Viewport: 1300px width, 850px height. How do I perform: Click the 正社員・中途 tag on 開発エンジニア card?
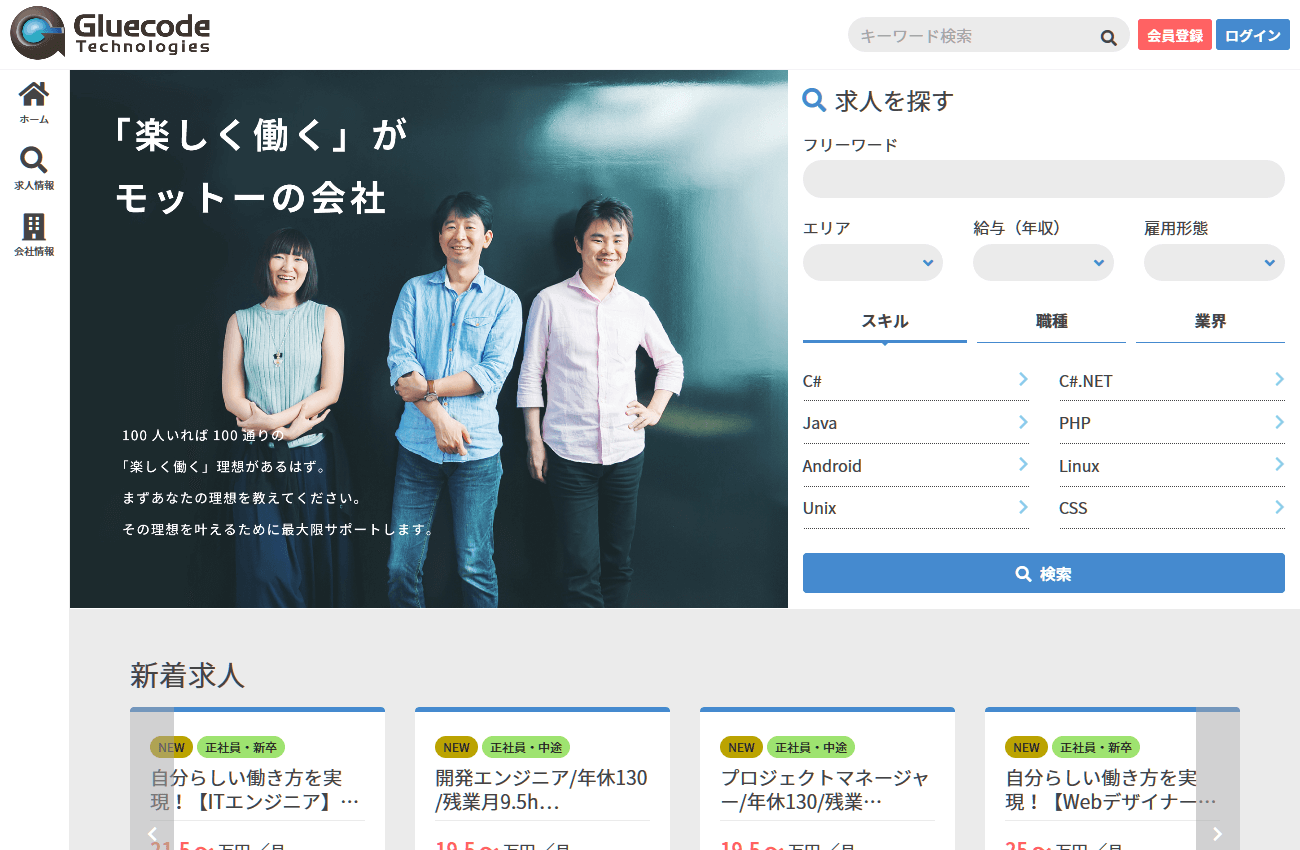pos(526,747)
